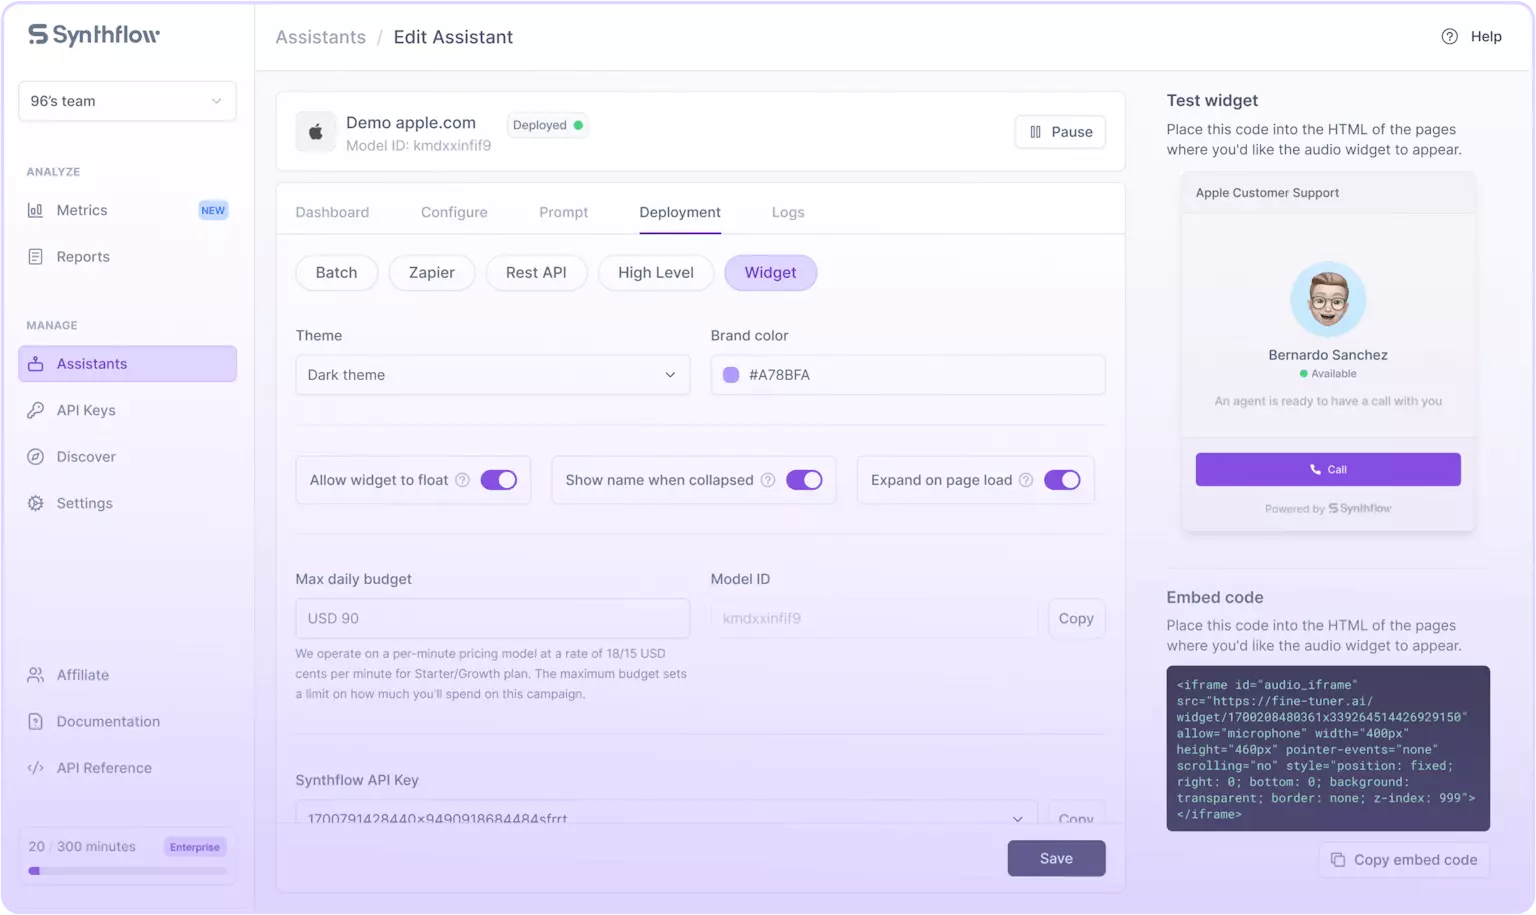Expand the 96's team selector
This screenshot has width=1536, height=915.
(127, 100)
